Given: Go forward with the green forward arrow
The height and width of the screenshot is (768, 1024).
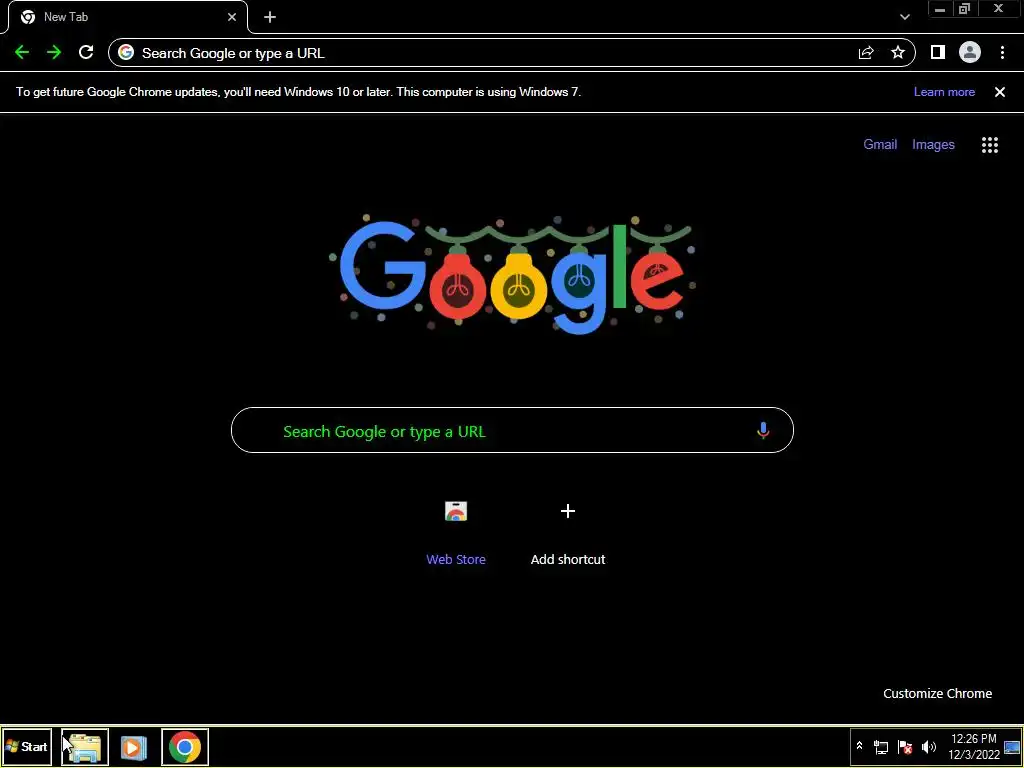Looking at the screenshot, I should click(54, 53).
